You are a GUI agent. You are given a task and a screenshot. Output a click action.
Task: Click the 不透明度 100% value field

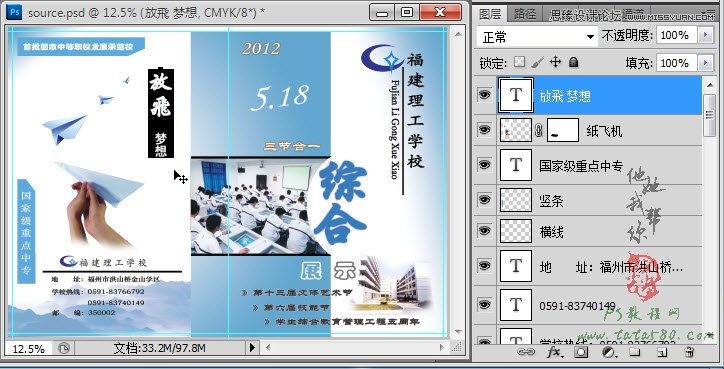point(677,35)
